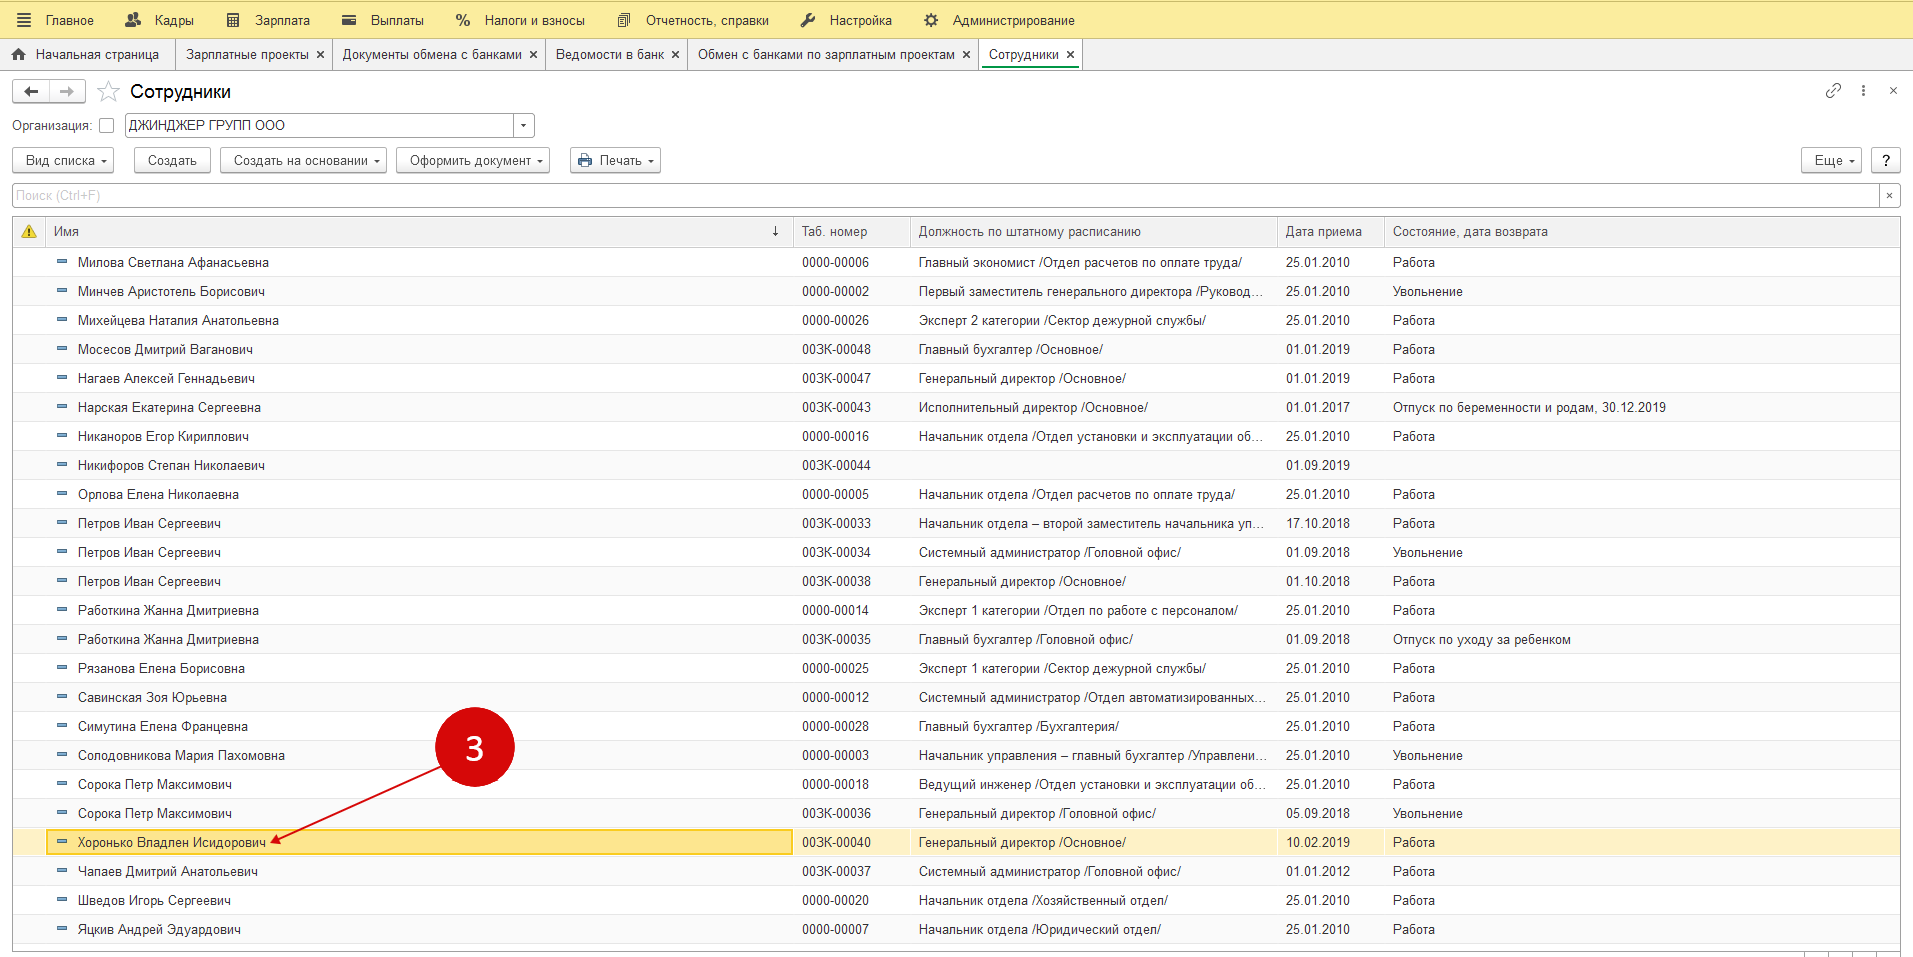Viewport: 1913px width, 957px height.
Task: Expand the Оформить документ menu
Action: (473, 161)
